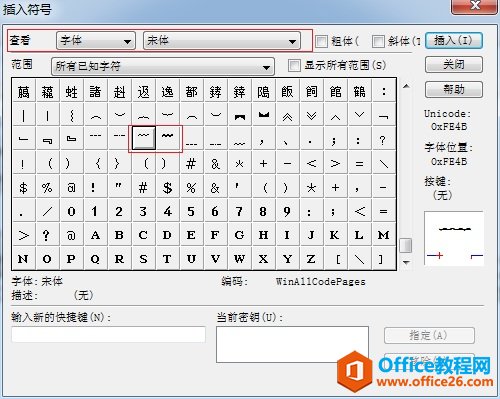Select the 都 character cell
The width and height of the screenshot is (500, 399).
[x=192, y=90]
